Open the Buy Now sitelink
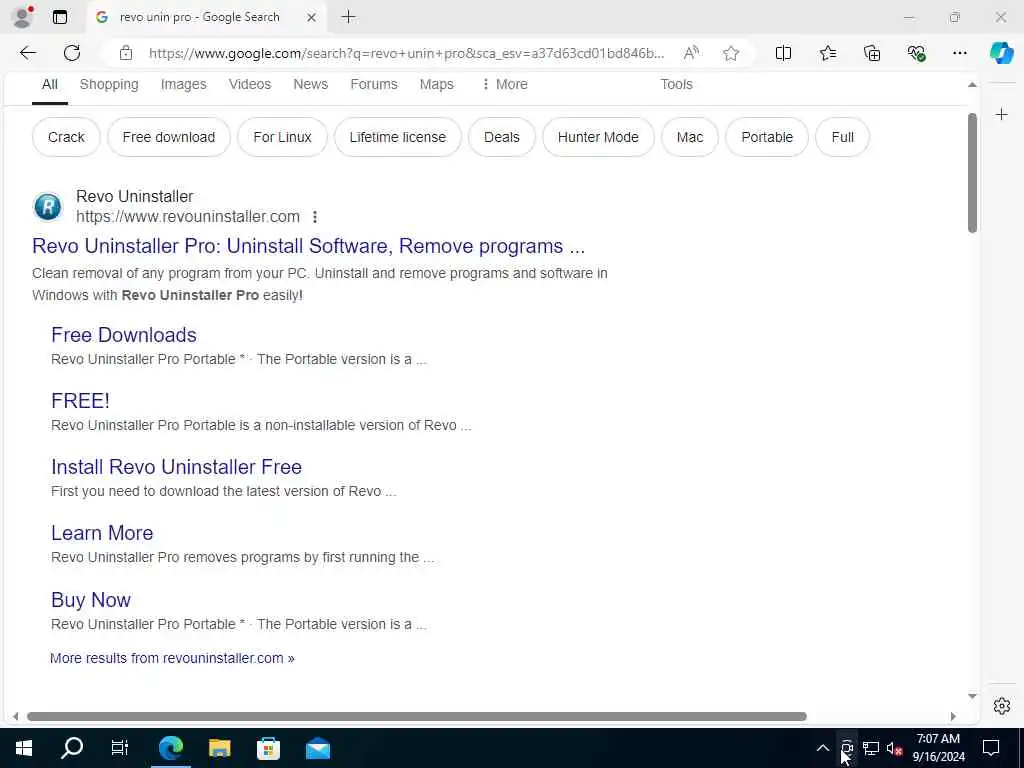 (91, 600)
